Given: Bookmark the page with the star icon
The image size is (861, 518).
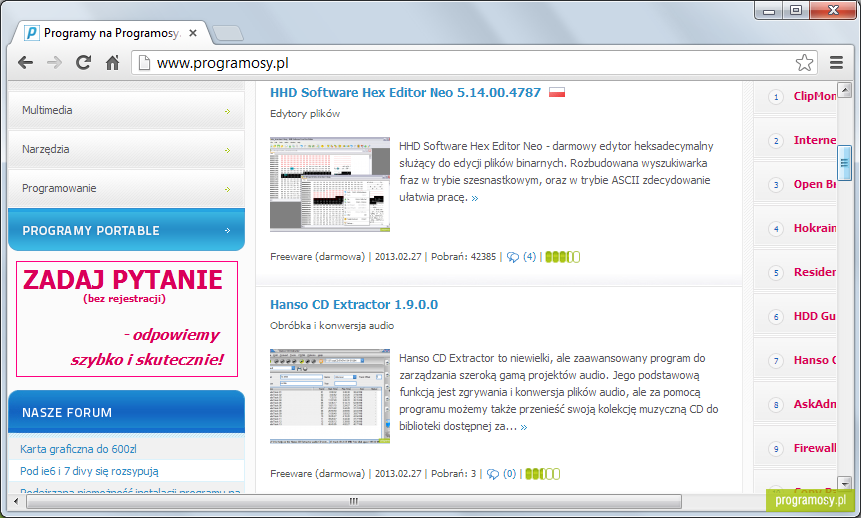Looking at the screenshot, I should (804, 63).
